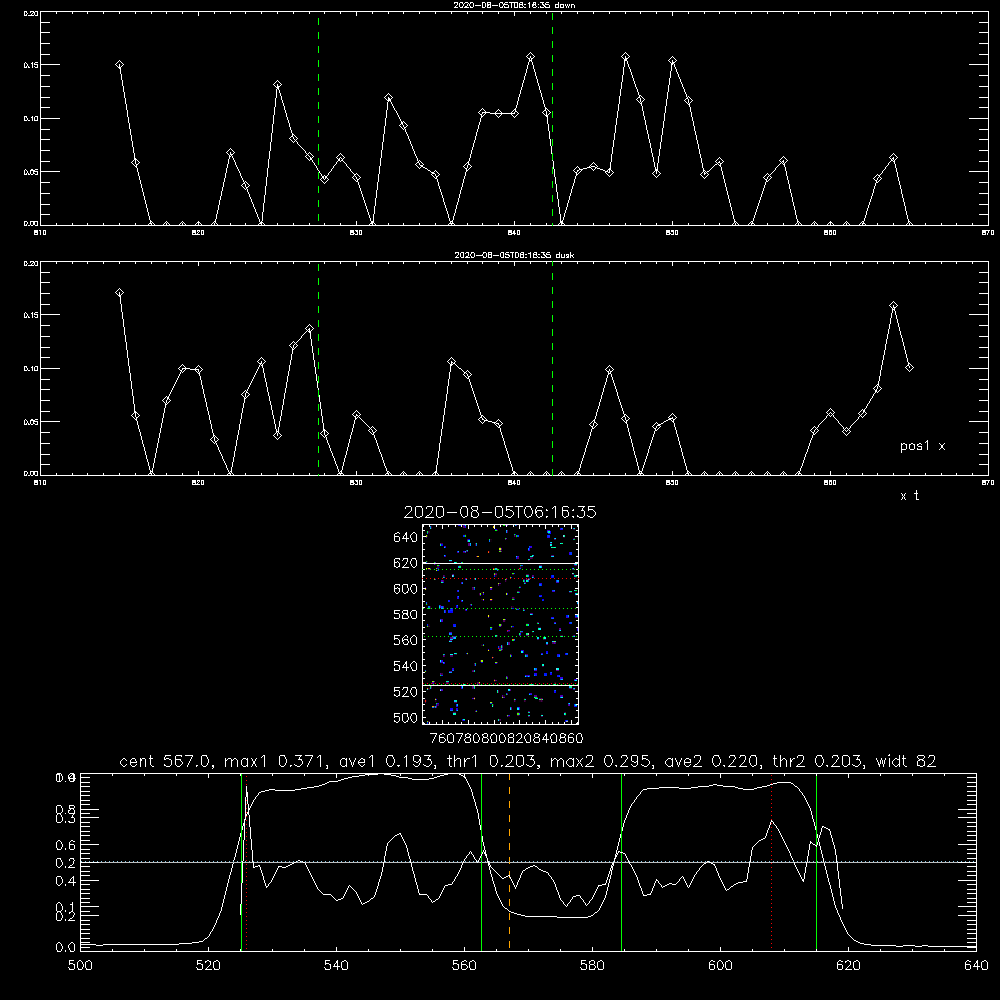Viewport: 1000px width, 1000px height.
Task: Click x-axis label 820 of the dawn plot
Action: pos(198,233)
